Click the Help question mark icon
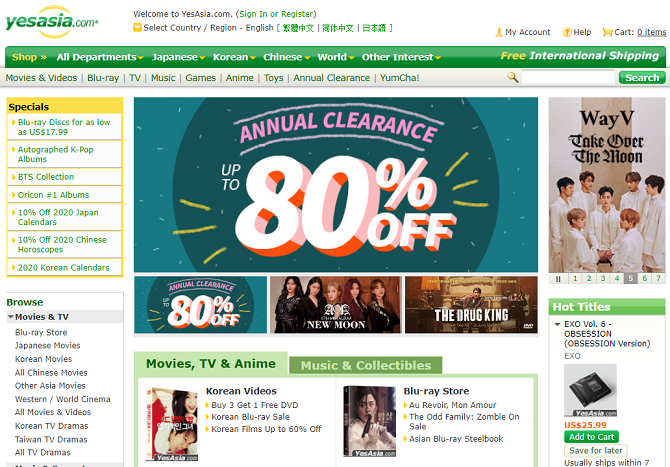 click(567, 32)
